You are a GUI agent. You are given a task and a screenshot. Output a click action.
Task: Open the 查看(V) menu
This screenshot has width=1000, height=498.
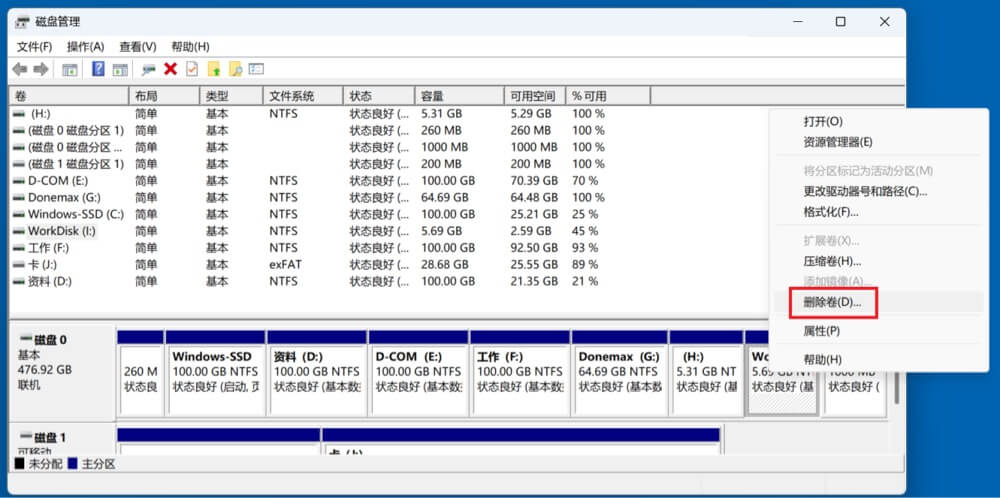(x=138, y=46)
